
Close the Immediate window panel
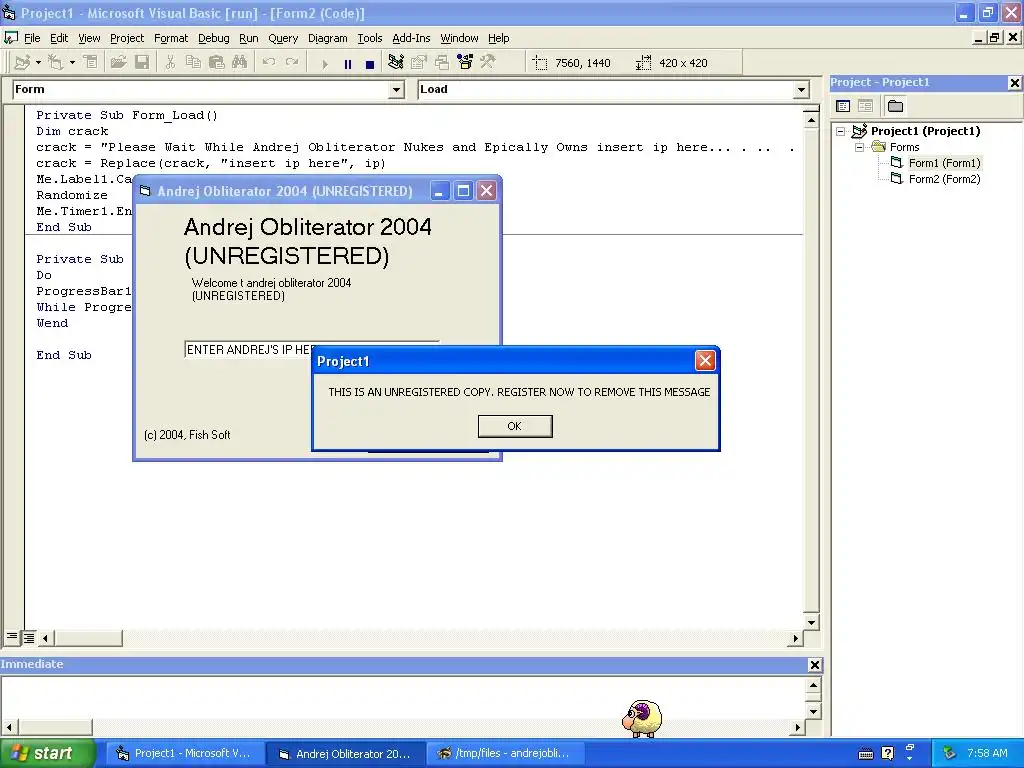click(x=814, y=665)
